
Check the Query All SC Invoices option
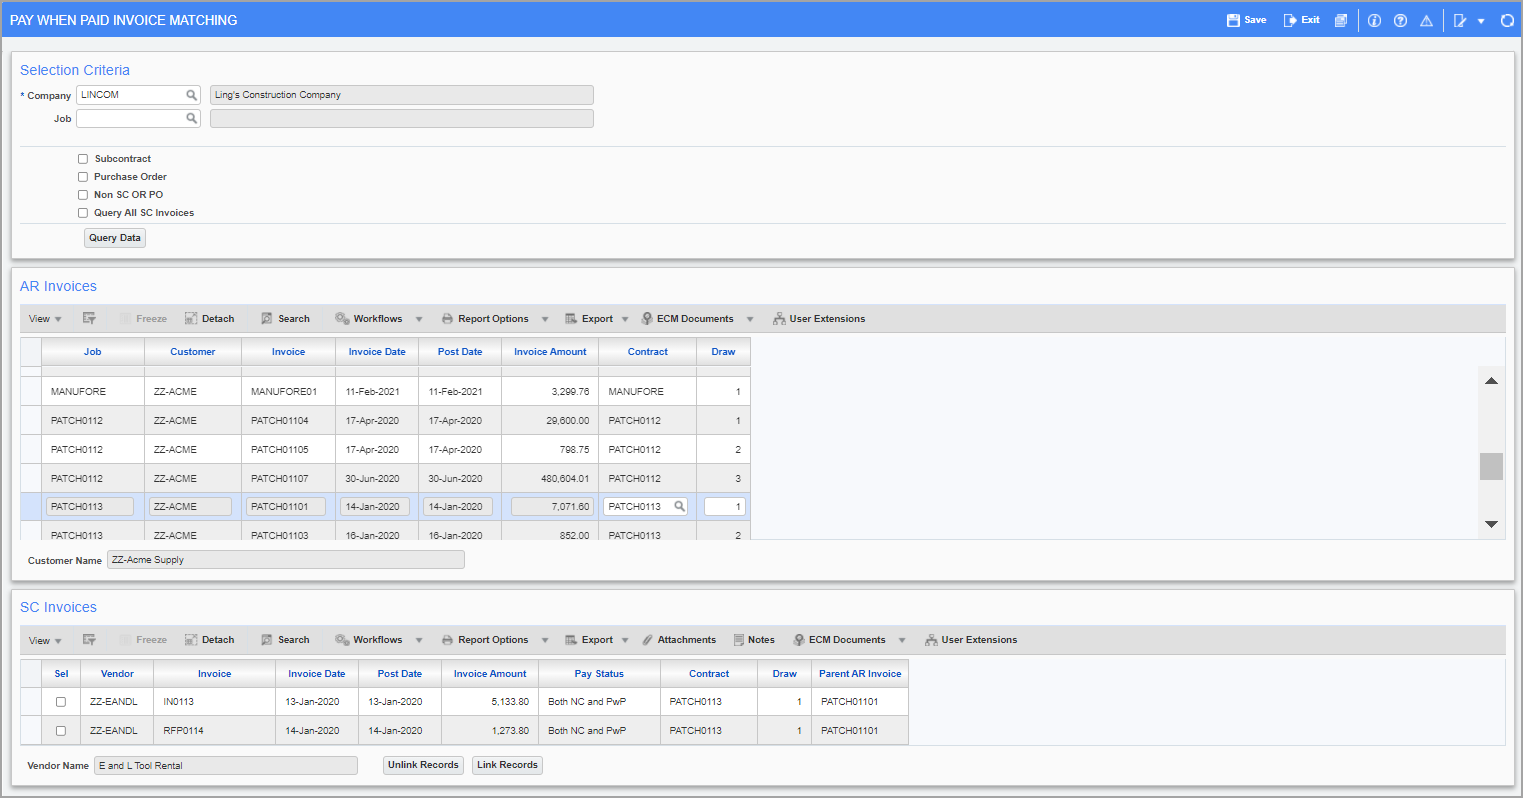(83, 212)
